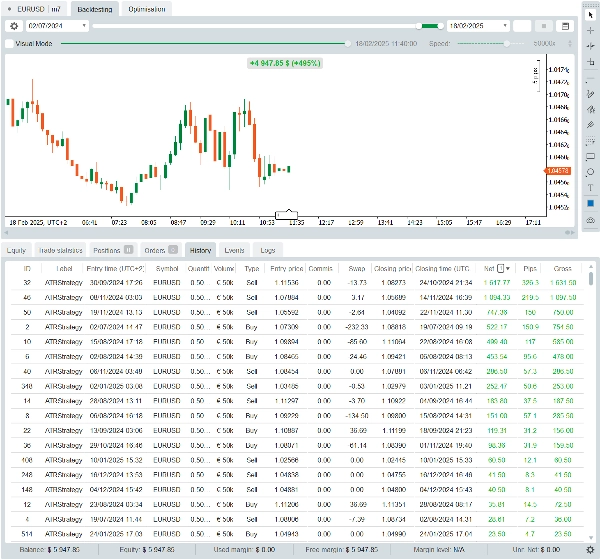Click the Net column sort arrow

[x=508, y=268]
